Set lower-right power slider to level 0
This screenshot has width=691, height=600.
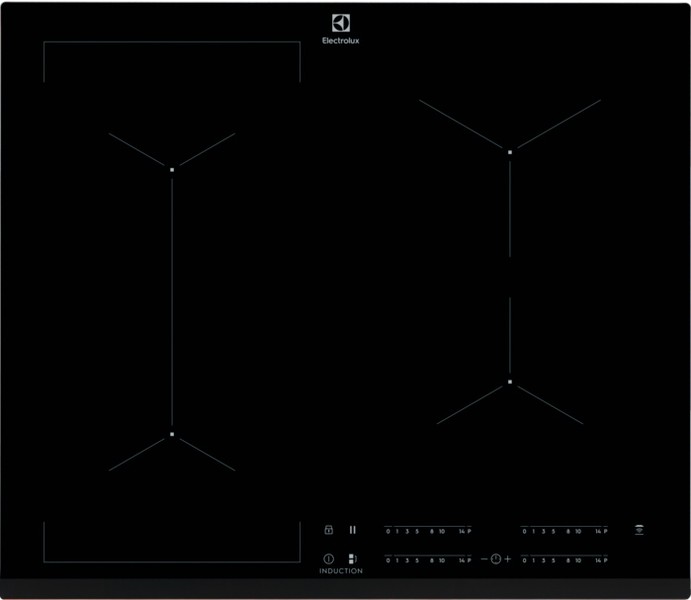click(x=525, y=560)
